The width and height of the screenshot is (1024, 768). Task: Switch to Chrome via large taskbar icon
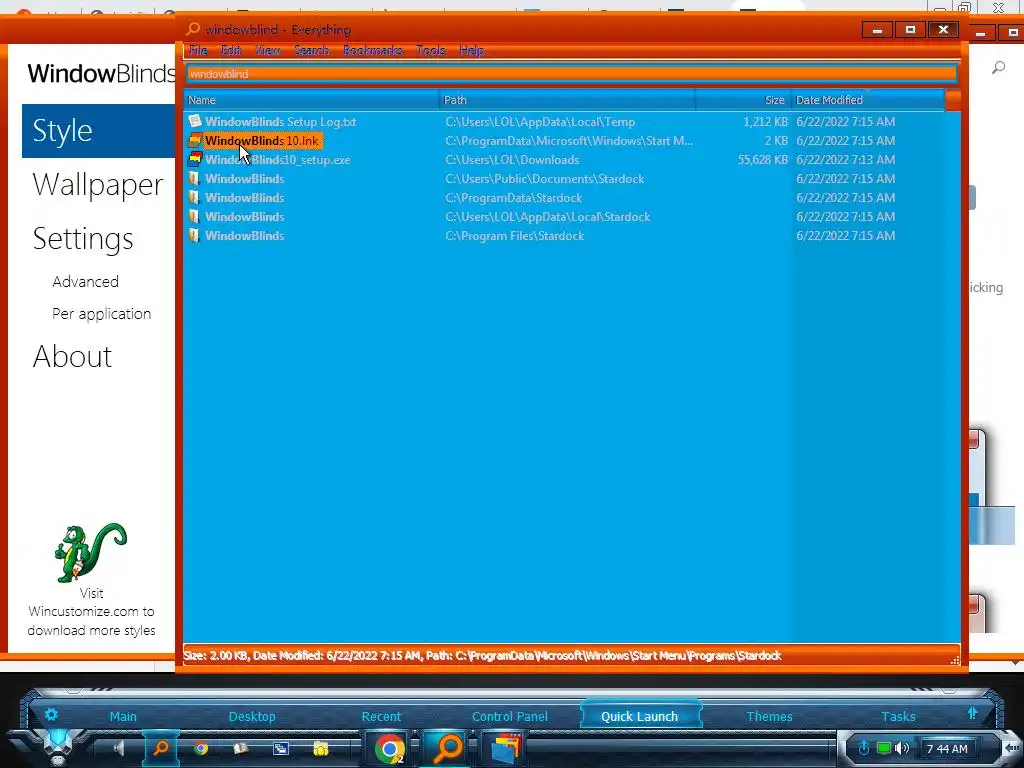click(x=390, y=748)
